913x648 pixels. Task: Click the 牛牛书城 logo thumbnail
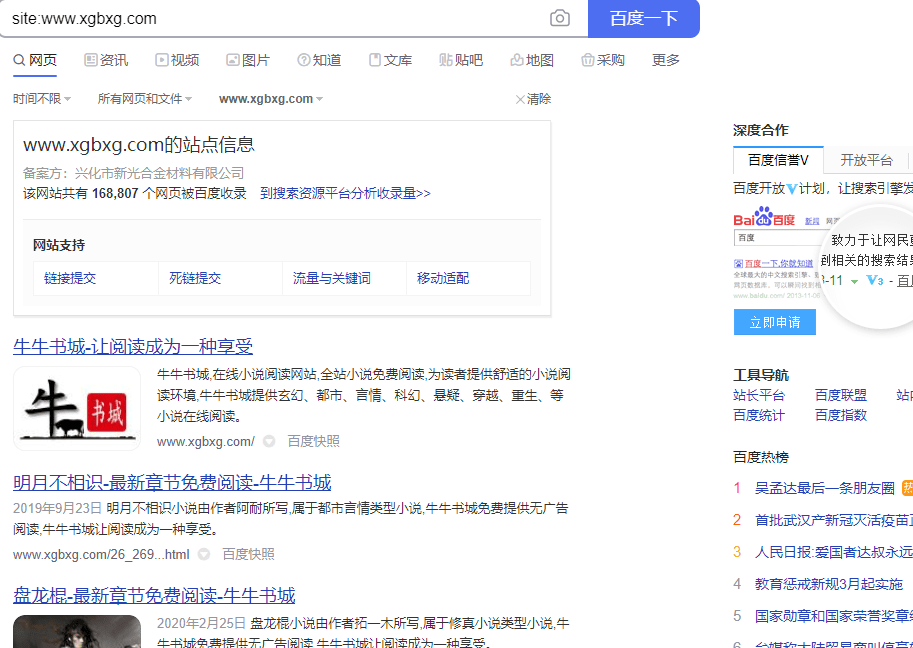[x=77, y=408]
